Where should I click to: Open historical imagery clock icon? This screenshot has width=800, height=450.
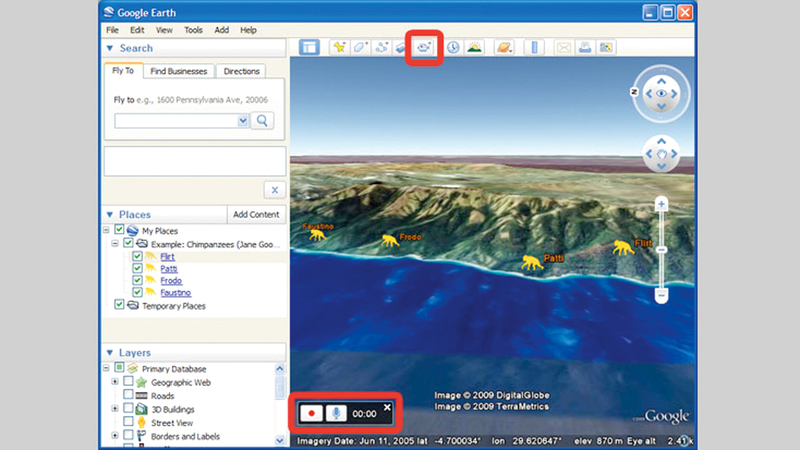(x=453, y=47)
